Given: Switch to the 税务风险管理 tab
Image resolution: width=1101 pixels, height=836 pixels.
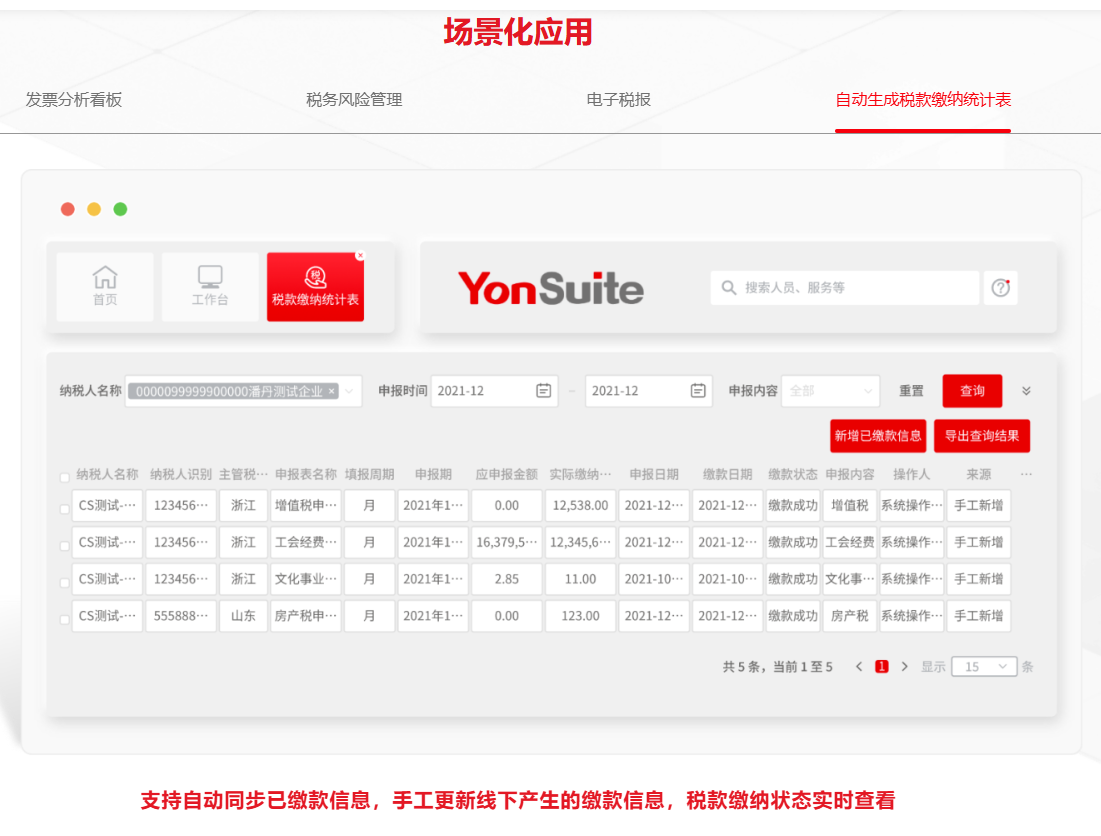Looking at the screenshot, I should click(x=354, y=100).
